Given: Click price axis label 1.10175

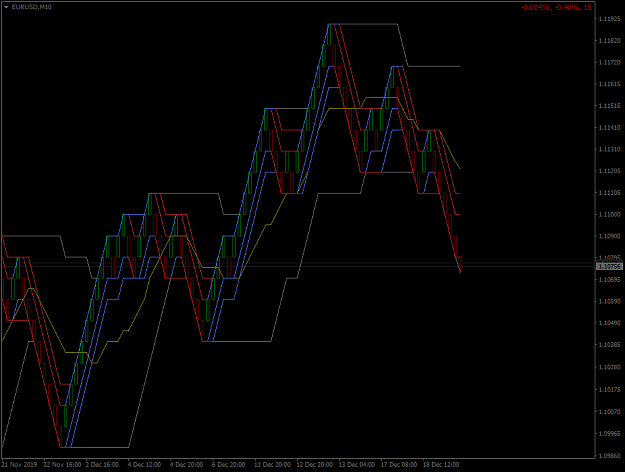Looking at the screenshot, I should click(x=609, y=389).
